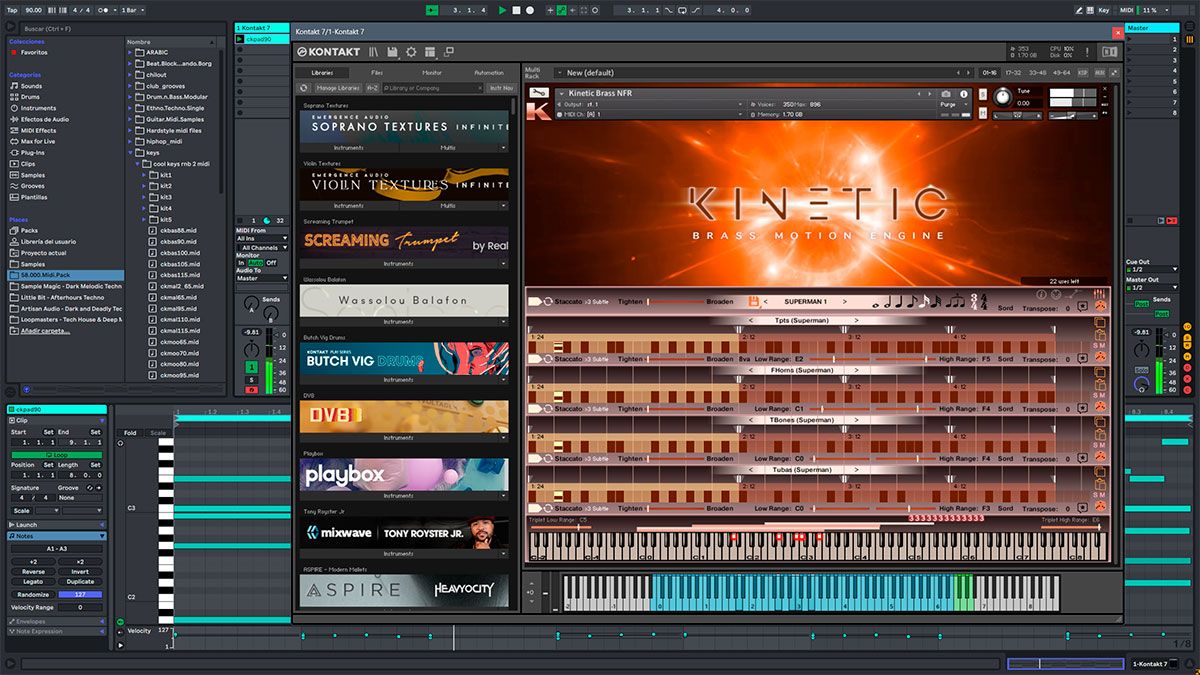Switch to the Monitor tab in Kontakt
The image size is (1200, 675).
point(432,73)
